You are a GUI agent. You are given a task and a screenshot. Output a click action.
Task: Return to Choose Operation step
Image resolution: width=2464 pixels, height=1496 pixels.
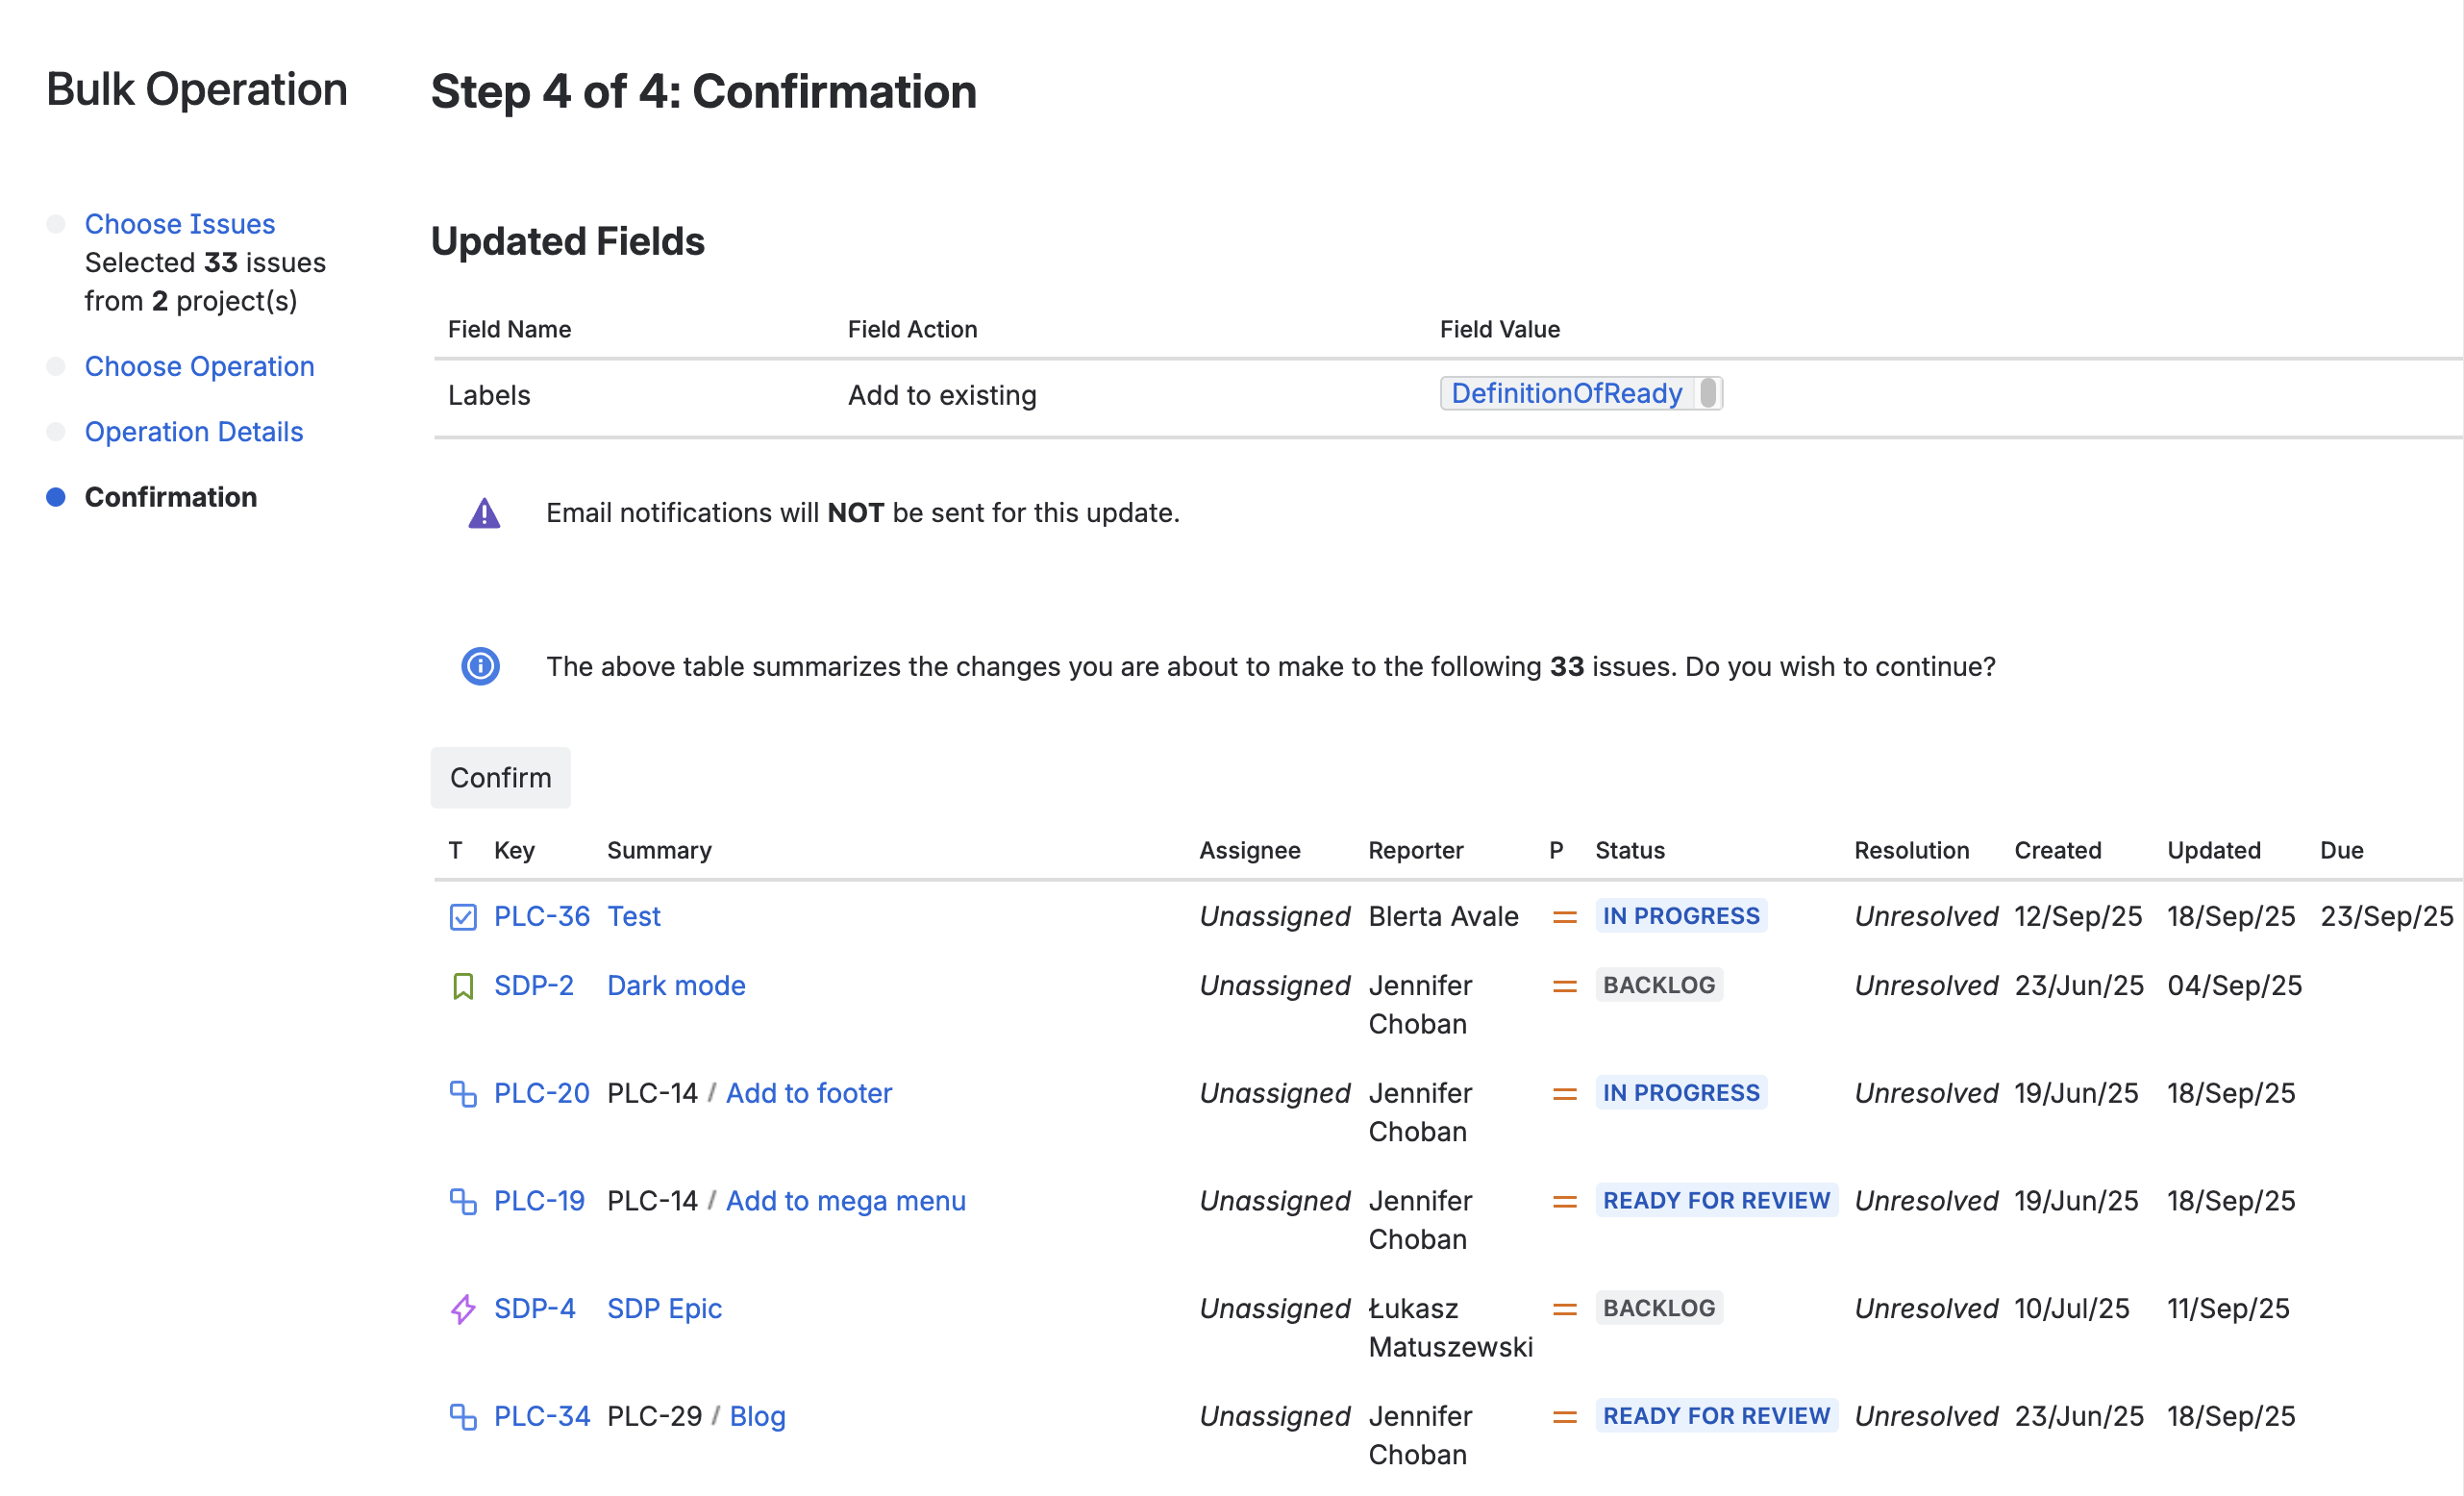click(199, 366)
